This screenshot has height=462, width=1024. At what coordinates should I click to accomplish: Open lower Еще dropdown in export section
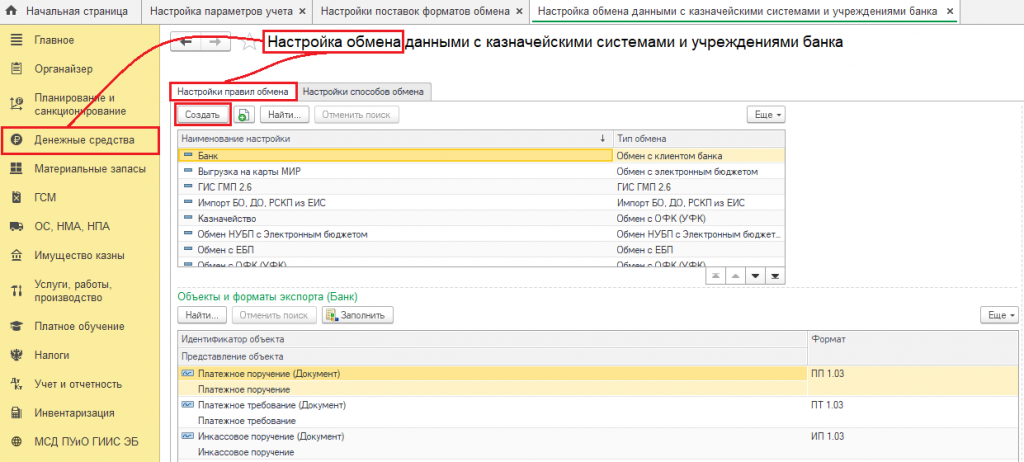[x=1000, y=315]
